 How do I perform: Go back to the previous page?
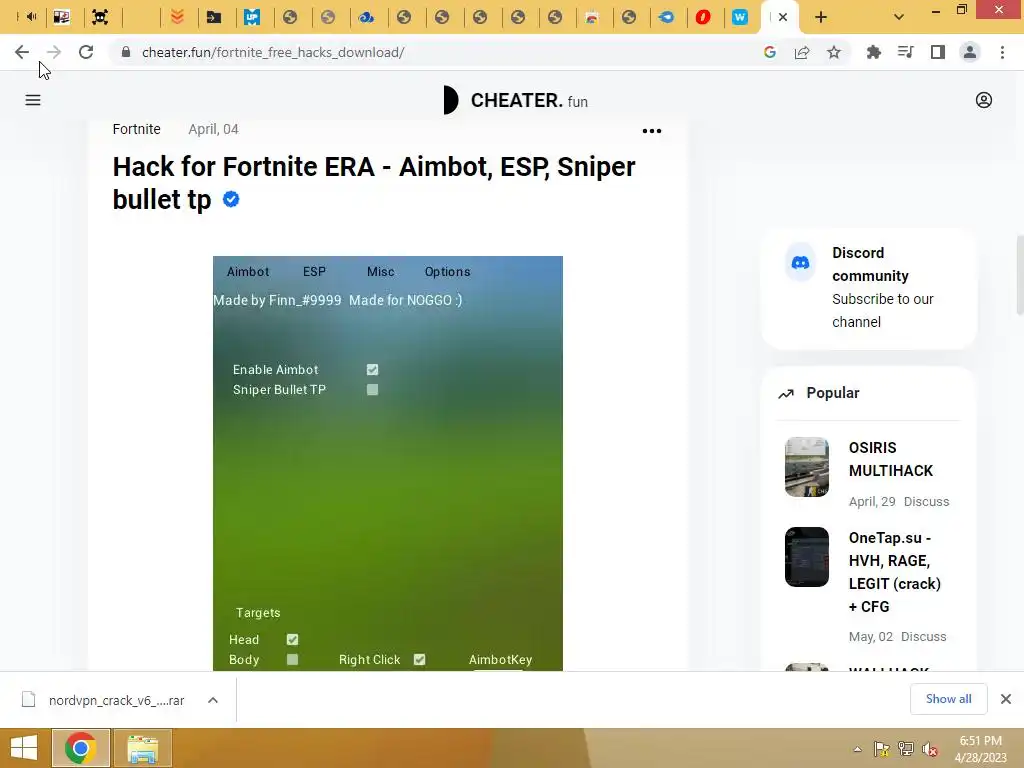tap(22, 52)
